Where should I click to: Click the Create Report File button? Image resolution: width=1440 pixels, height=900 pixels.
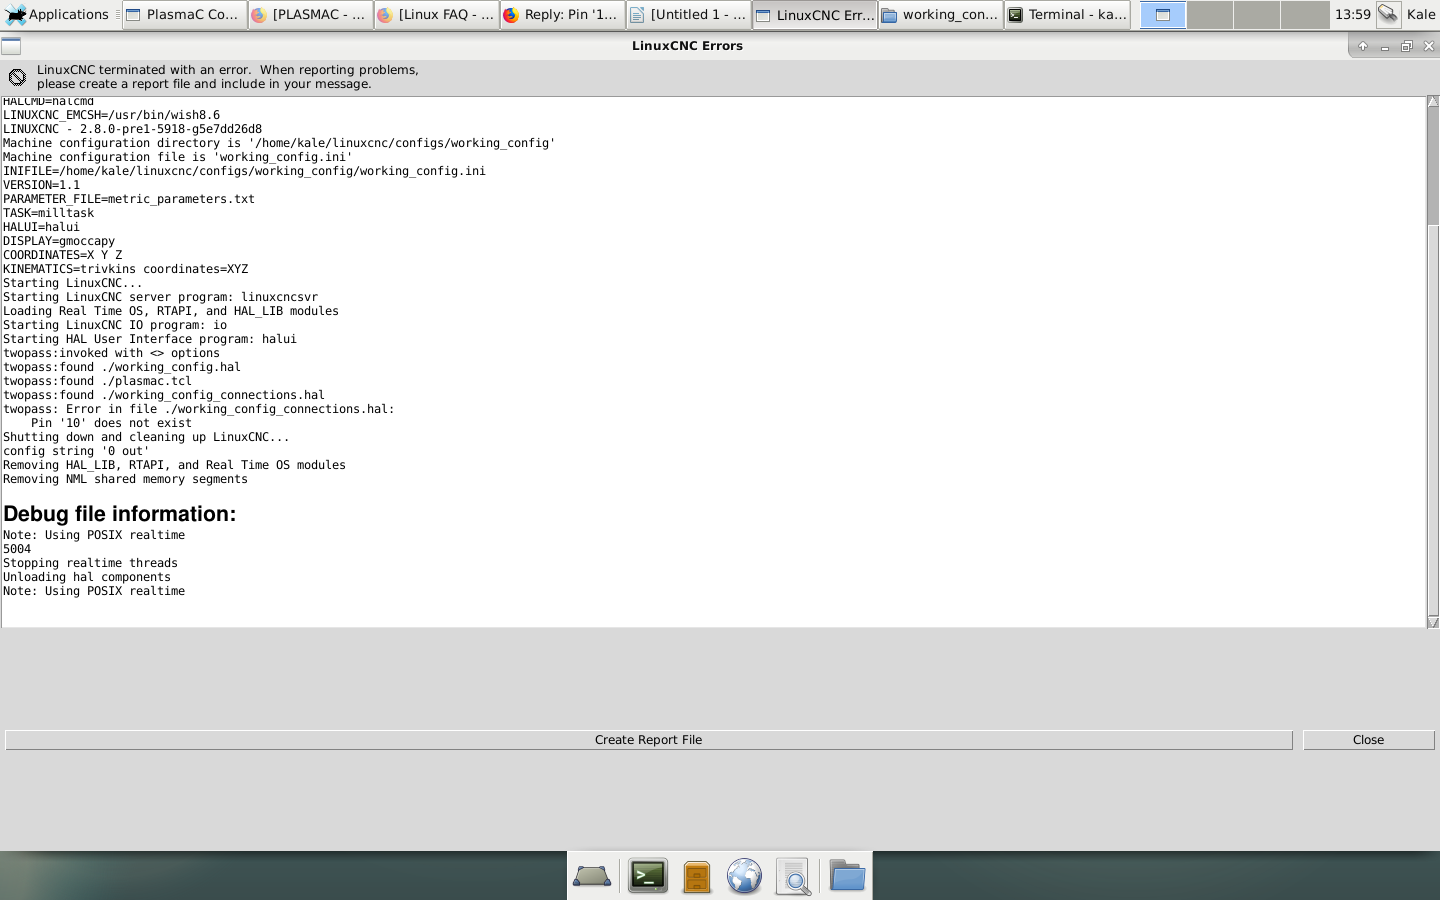[x=648, y=740]
